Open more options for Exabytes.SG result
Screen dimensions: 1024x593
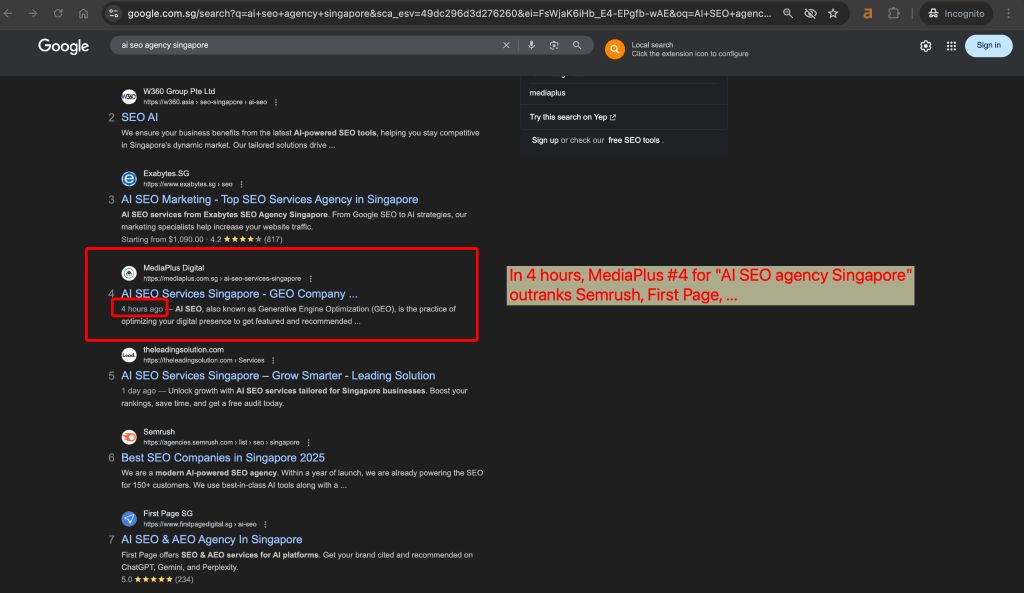(x=242, y=184)
